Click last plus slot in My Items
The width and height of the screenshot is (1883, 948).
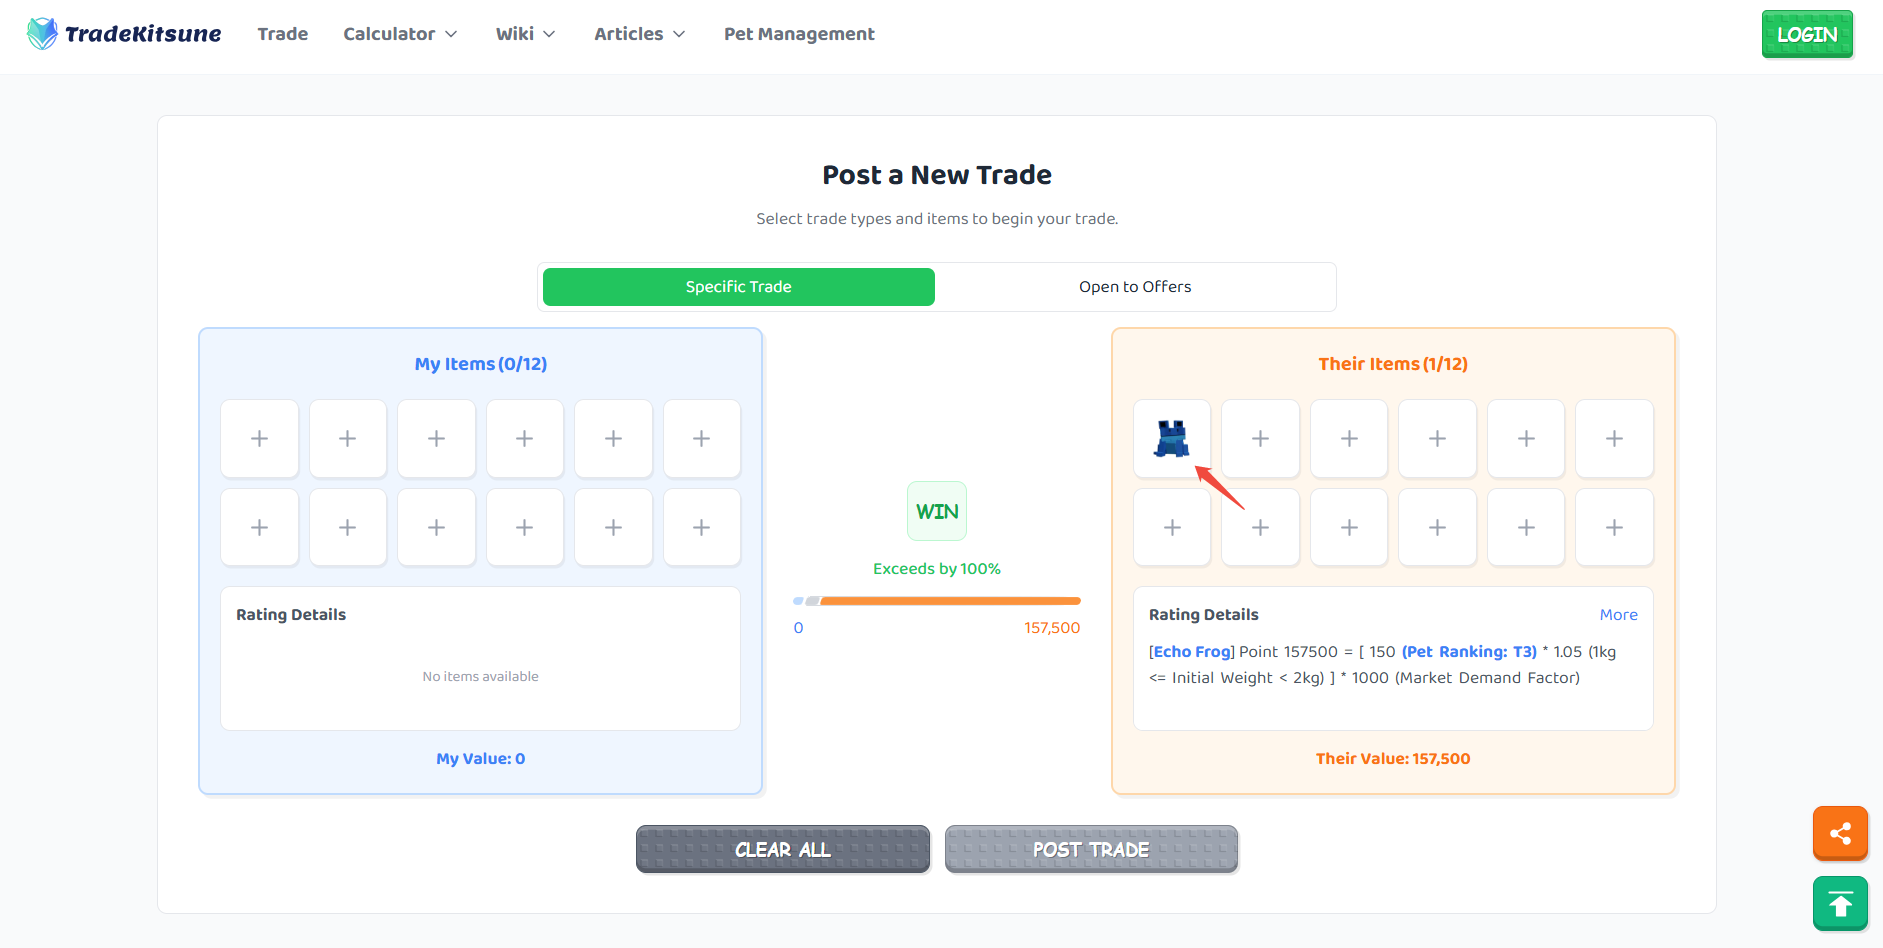point(702,527)
